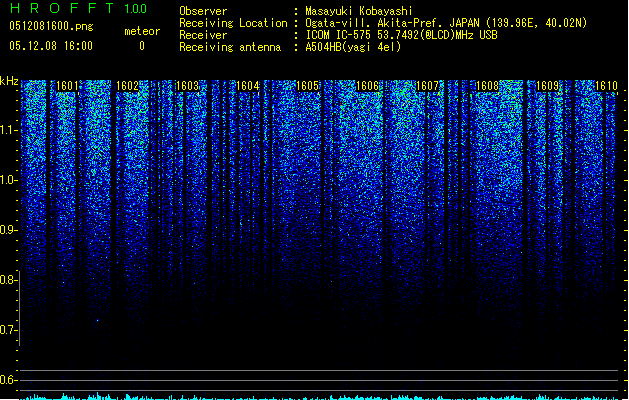This screenshot has height=400, width=629.
Task: Click the 0.6 frequency axis label
Action: (8, 380)
